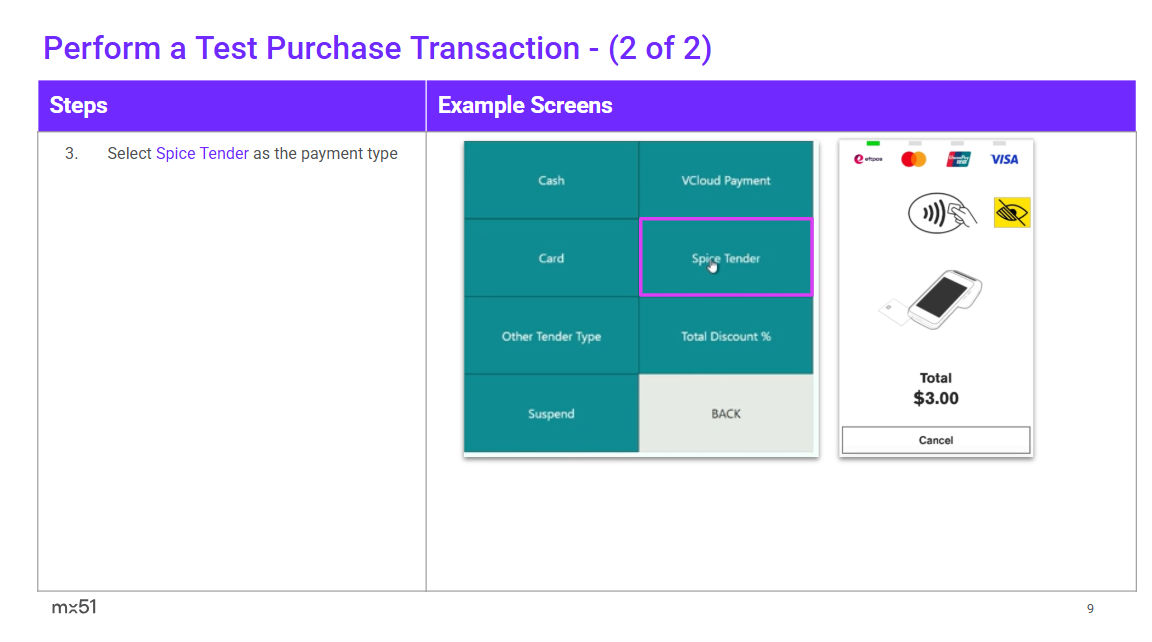Click the UnionPay card logo

(958, 159)
